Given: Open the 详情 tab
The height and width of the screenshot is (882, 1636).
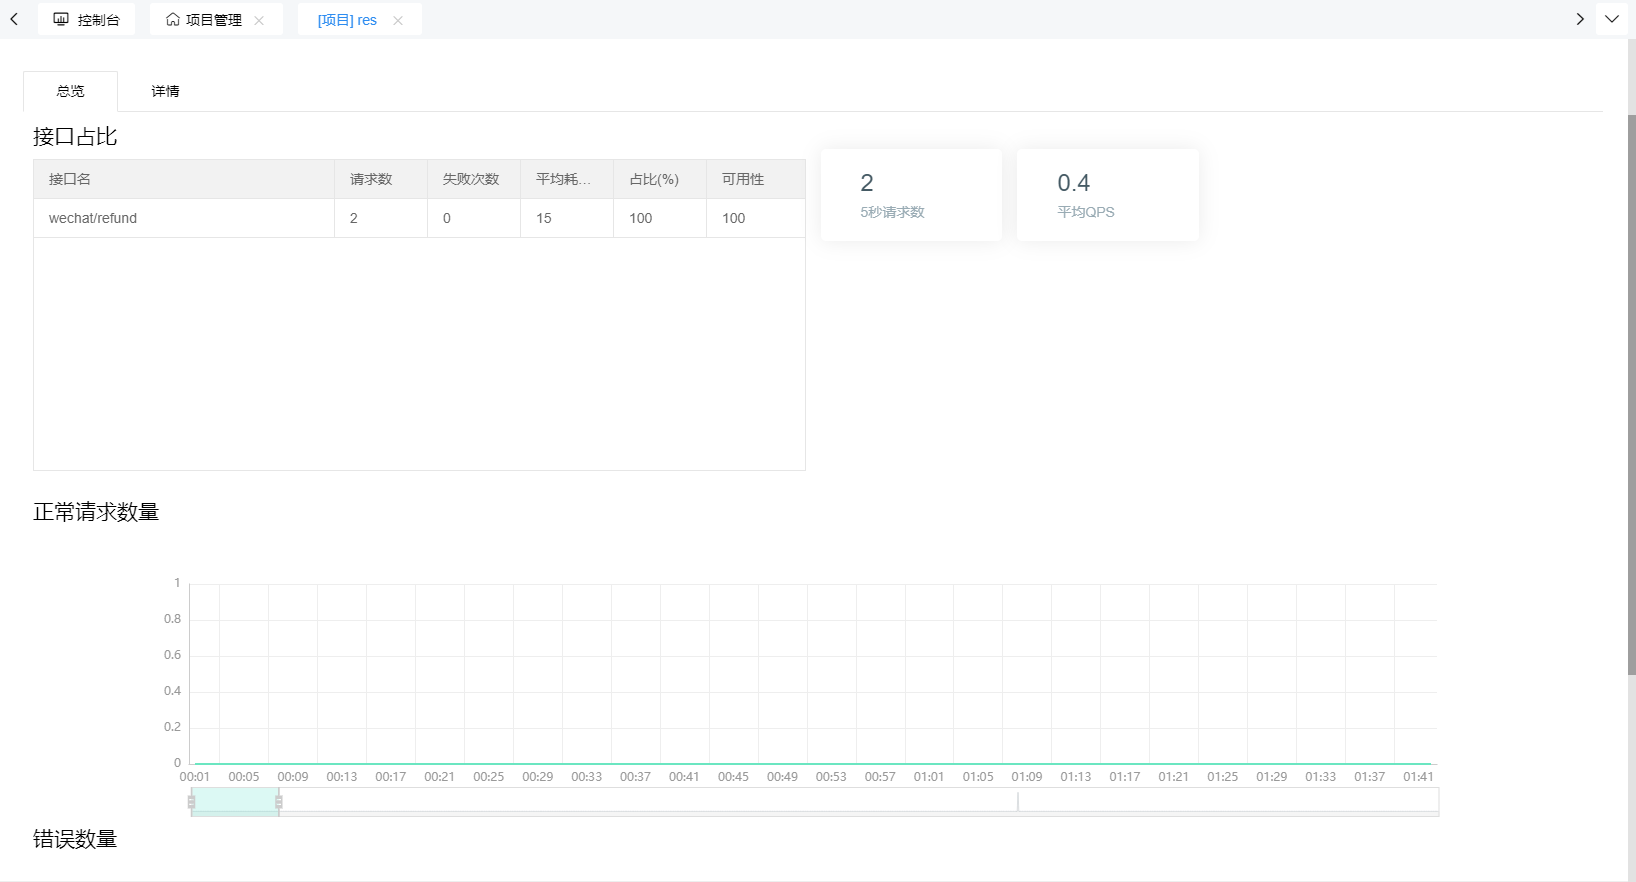Looking at the screenshot, I should 166,91.
